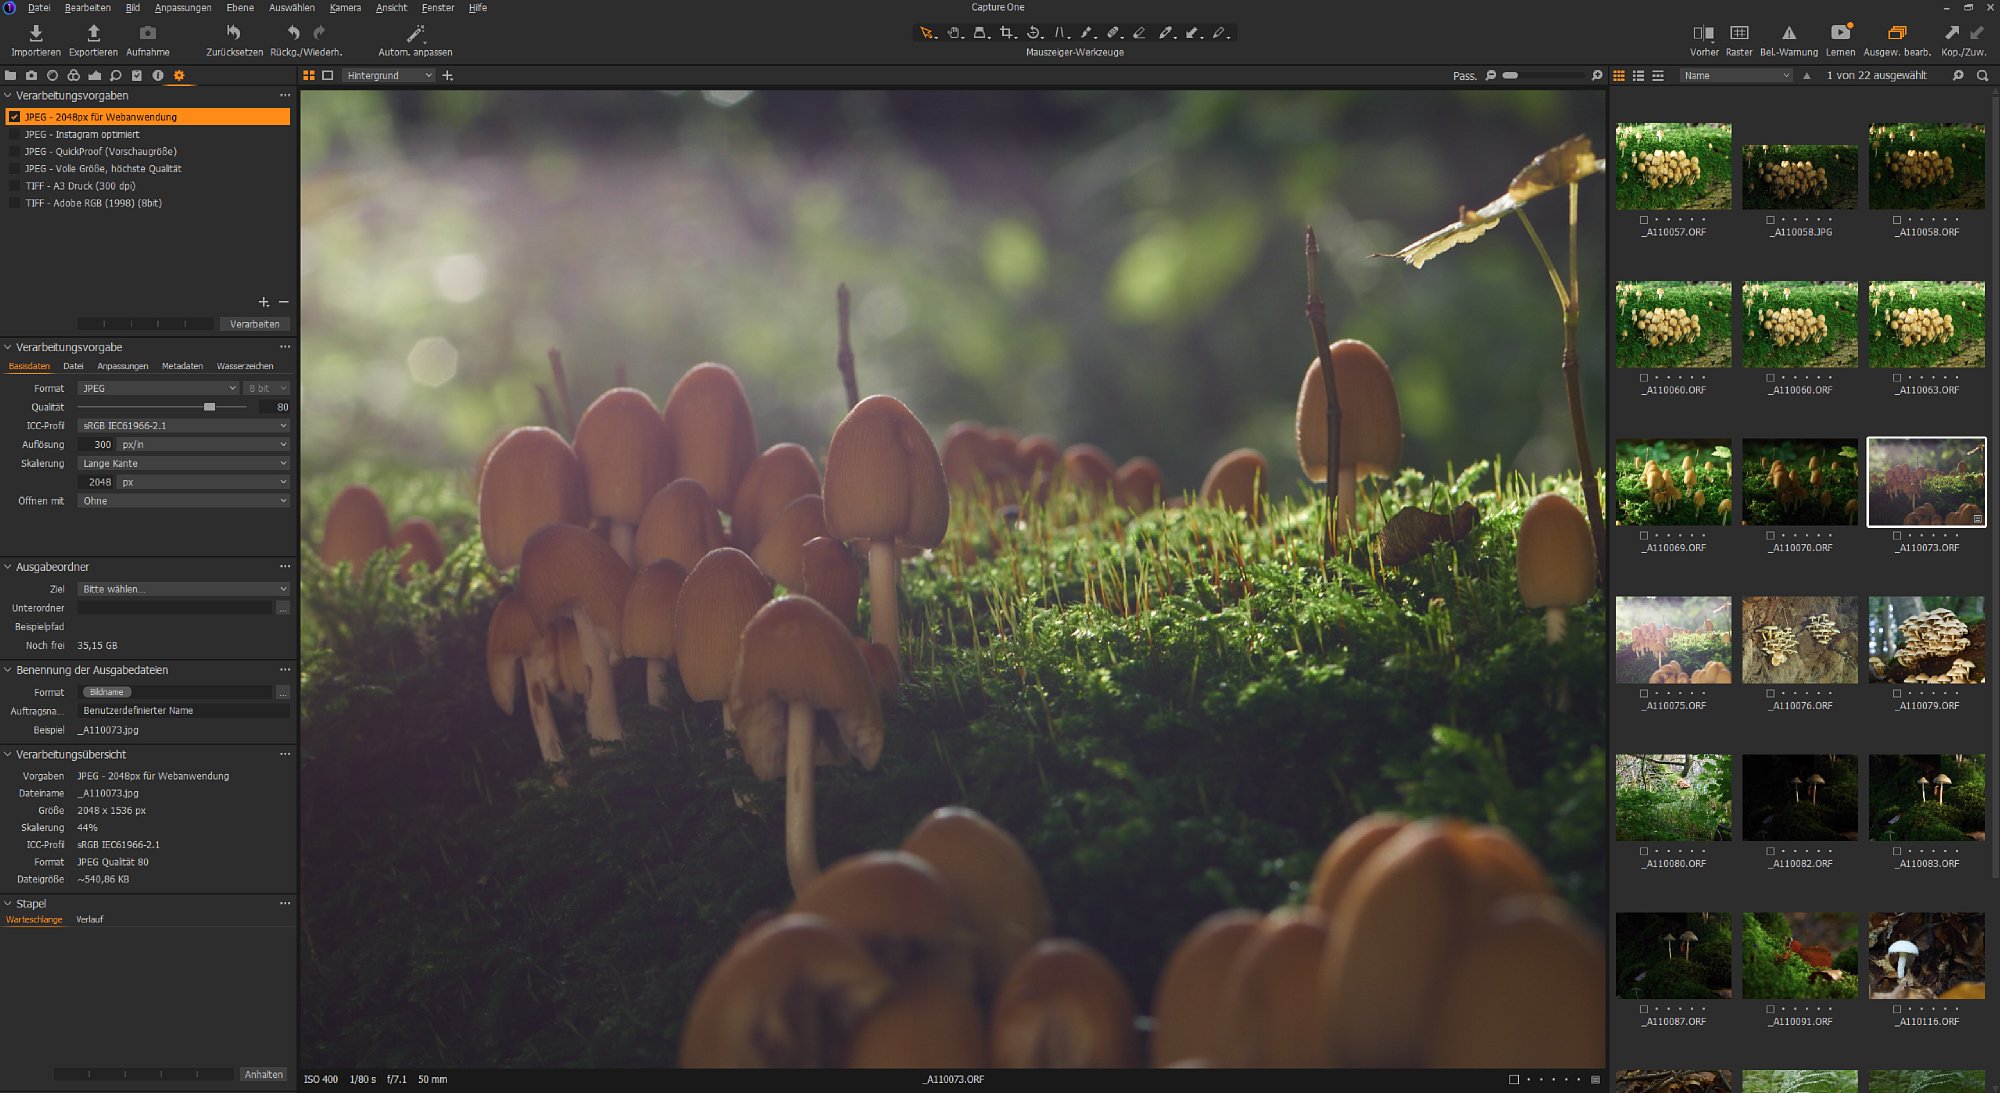Toggle Ausgew. bearb. edit selected variants
Screen dimensions: 2000x1093
(x=1896, y=33)
